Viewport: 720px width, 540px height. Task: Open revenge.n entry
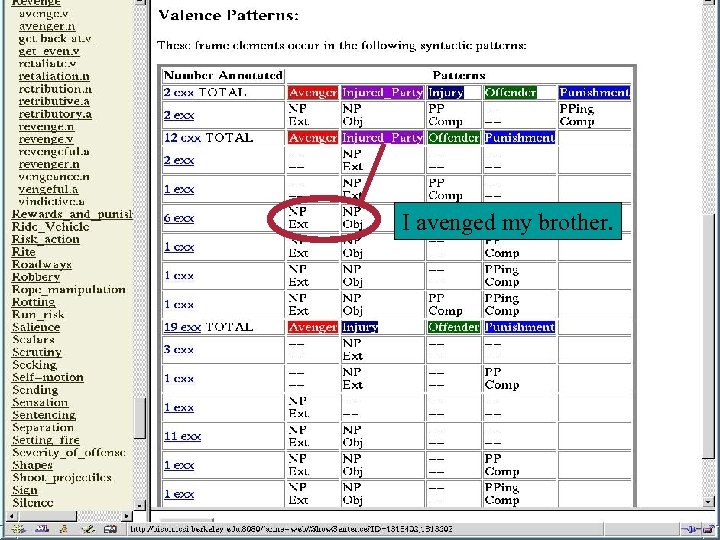[x=46, y=127]
